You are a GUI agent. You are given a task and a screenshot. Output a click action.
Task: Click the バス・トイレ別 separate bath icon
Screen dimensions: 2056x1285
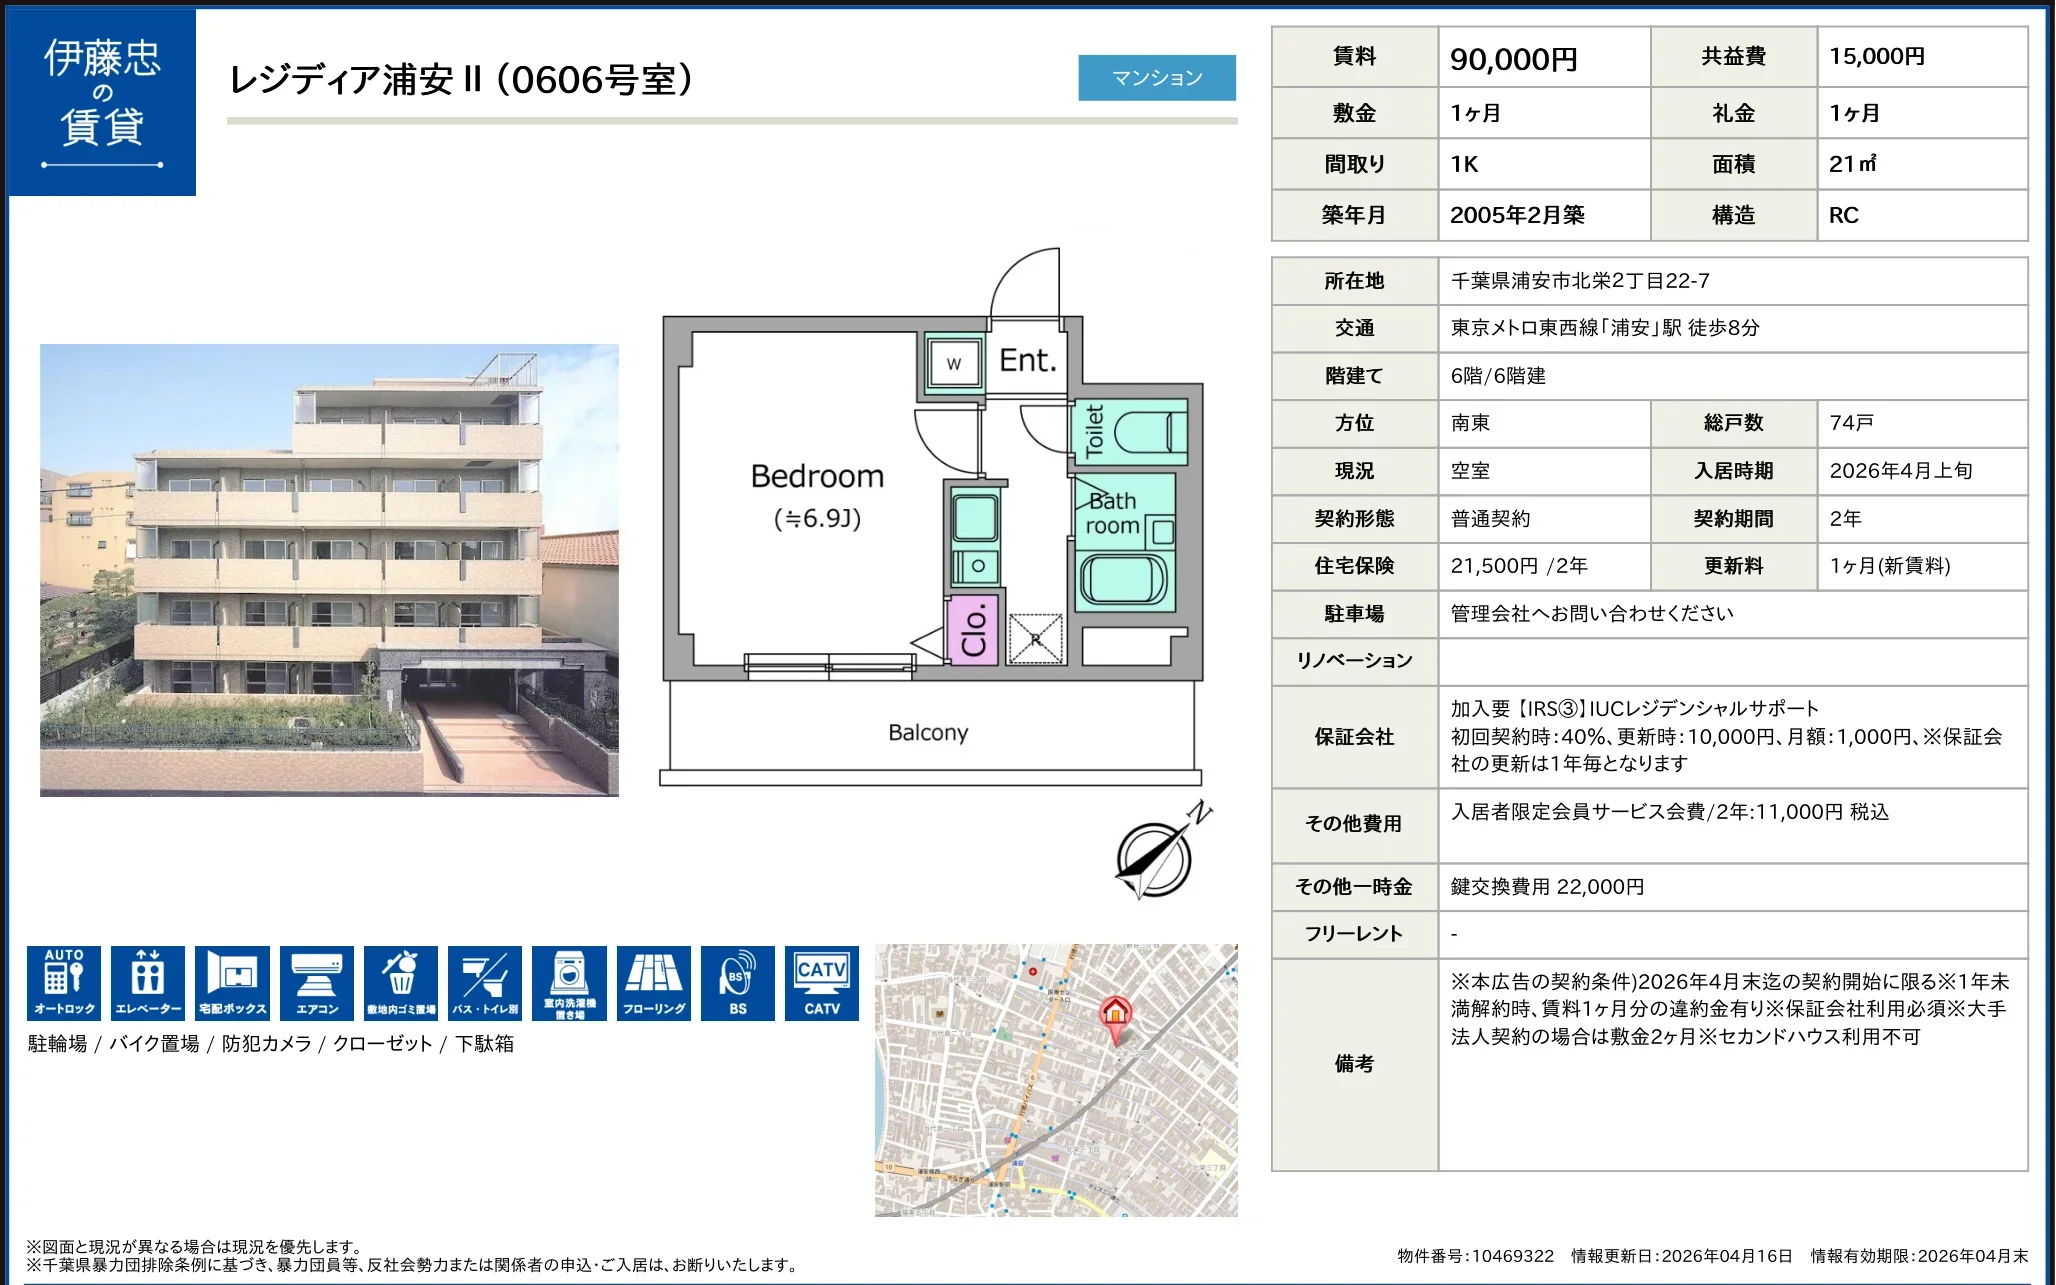pos(484,982)
